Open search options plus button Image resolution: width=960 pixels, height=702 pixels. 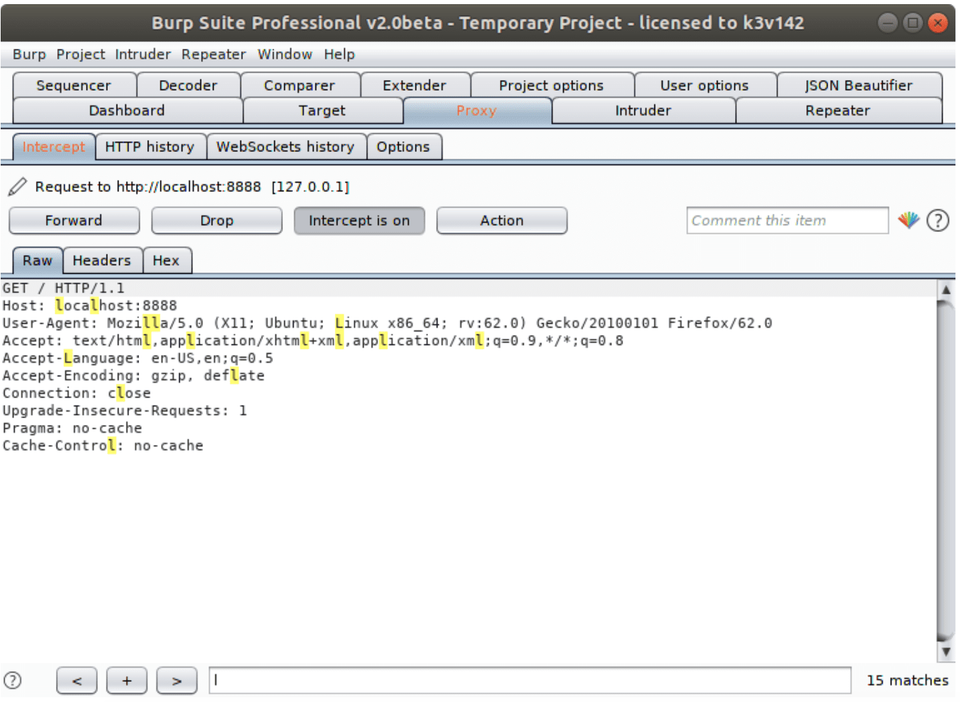[x=127, y=681]
